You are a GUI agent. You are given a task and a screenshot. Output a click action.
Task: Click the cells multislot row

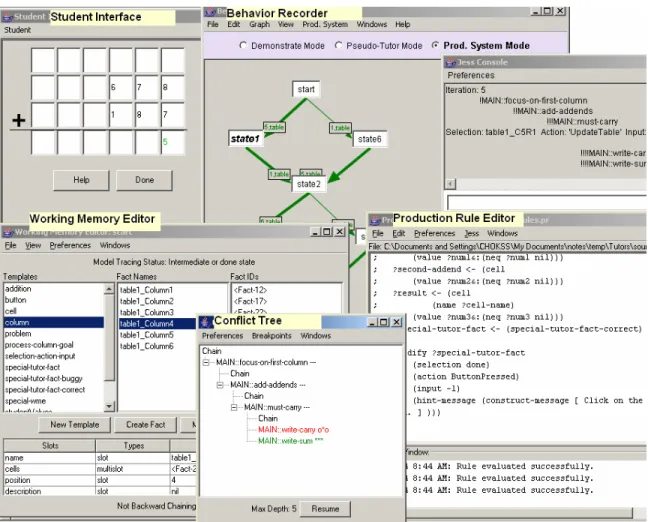click(100, 469)
